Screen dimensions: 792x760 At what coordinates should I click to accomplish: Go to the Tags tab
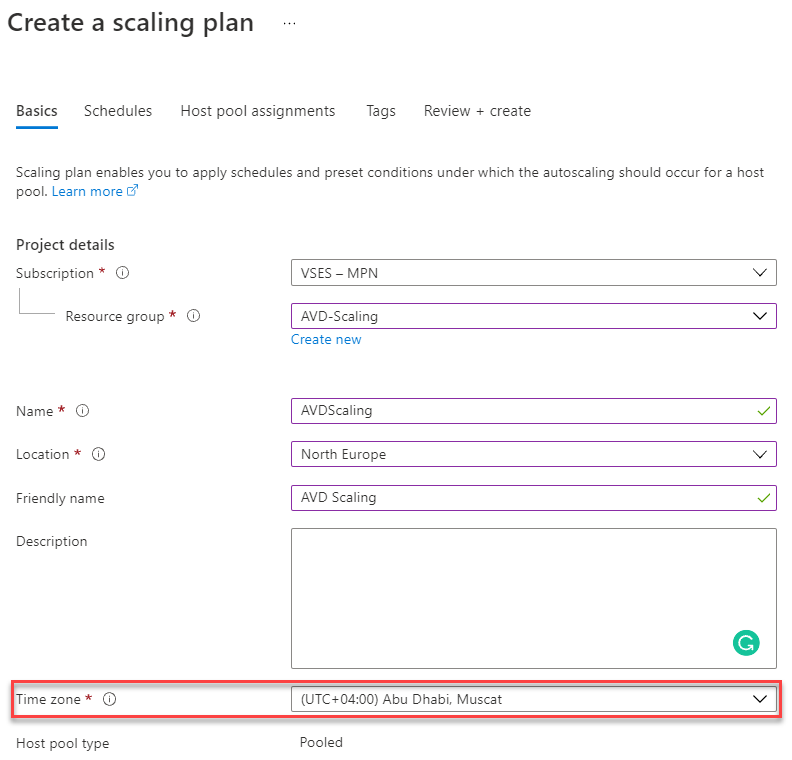tap(380, 111)
